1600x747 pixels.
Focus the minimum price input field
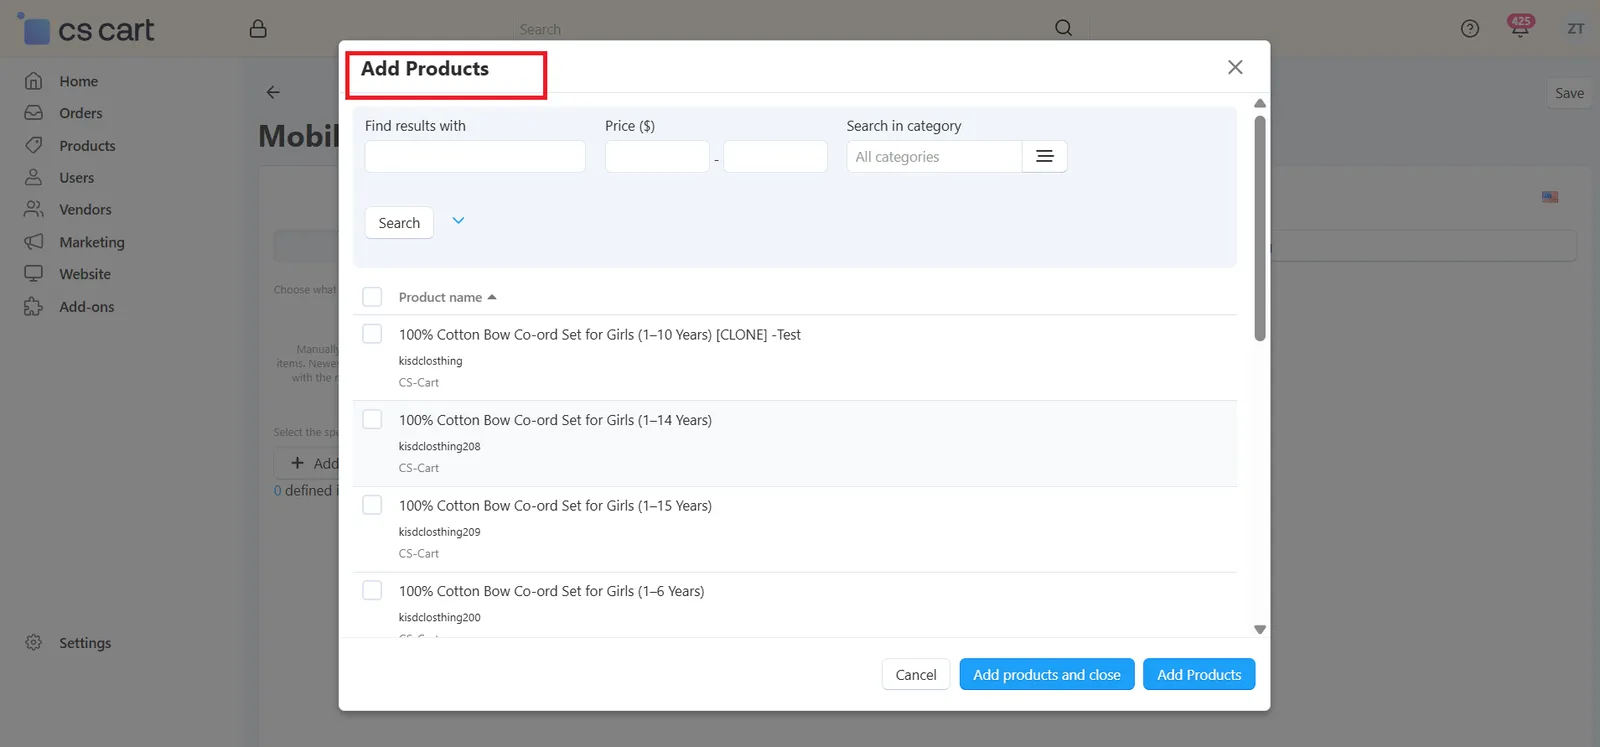click(x=657, y=157)
